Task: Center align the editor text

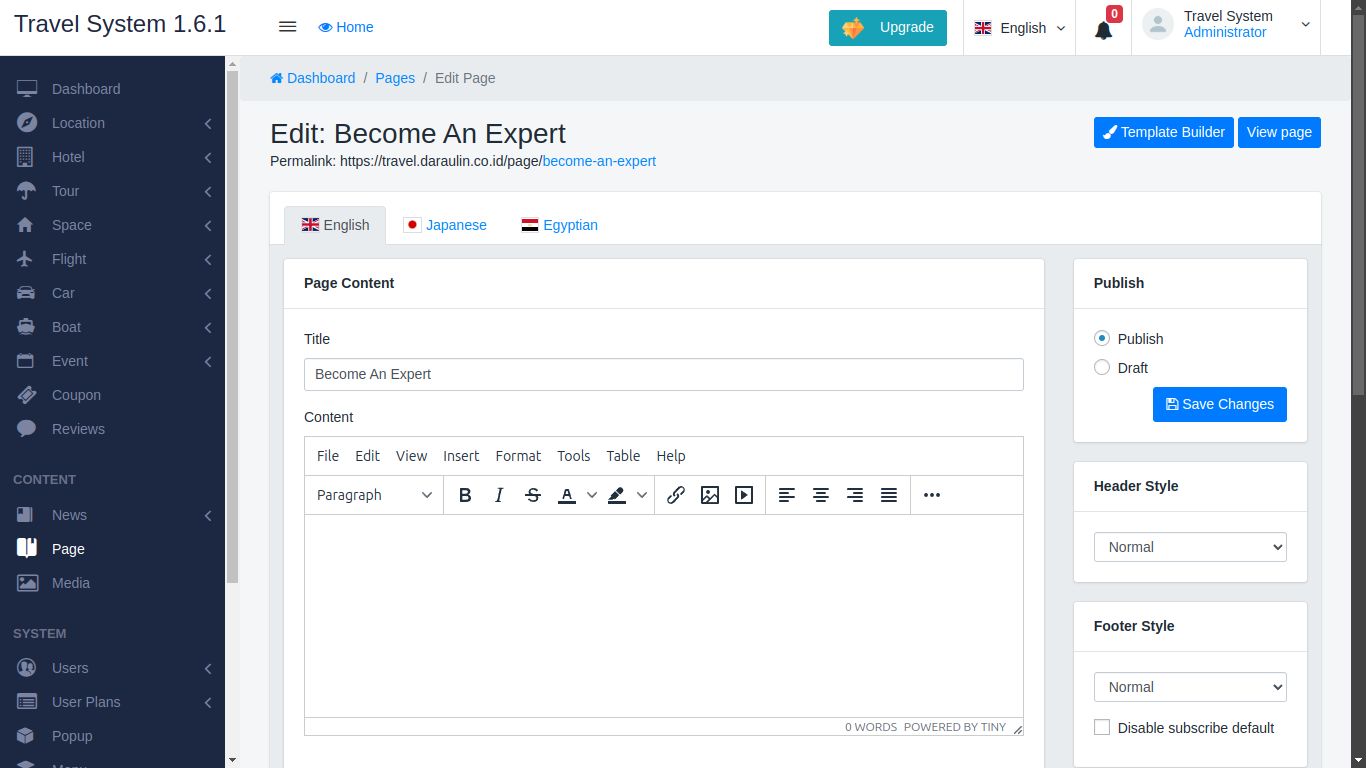Action: (x=821, y=495)
